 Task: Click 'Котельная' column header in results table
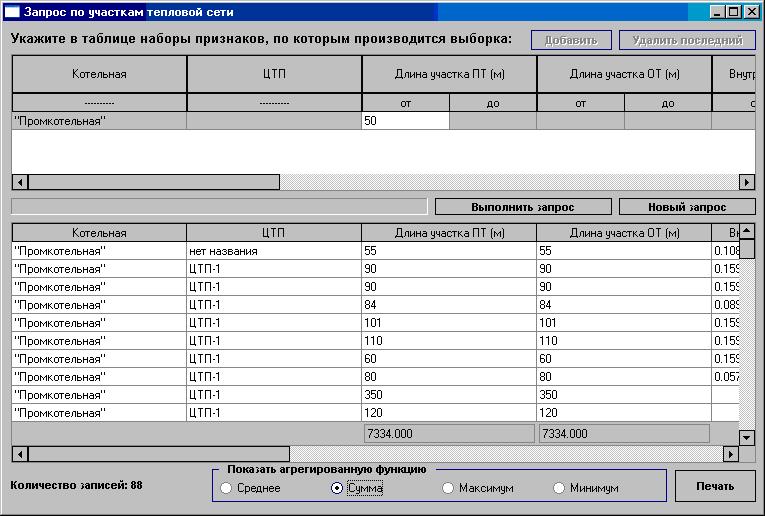pyautogui.click(x=99, y=233)
